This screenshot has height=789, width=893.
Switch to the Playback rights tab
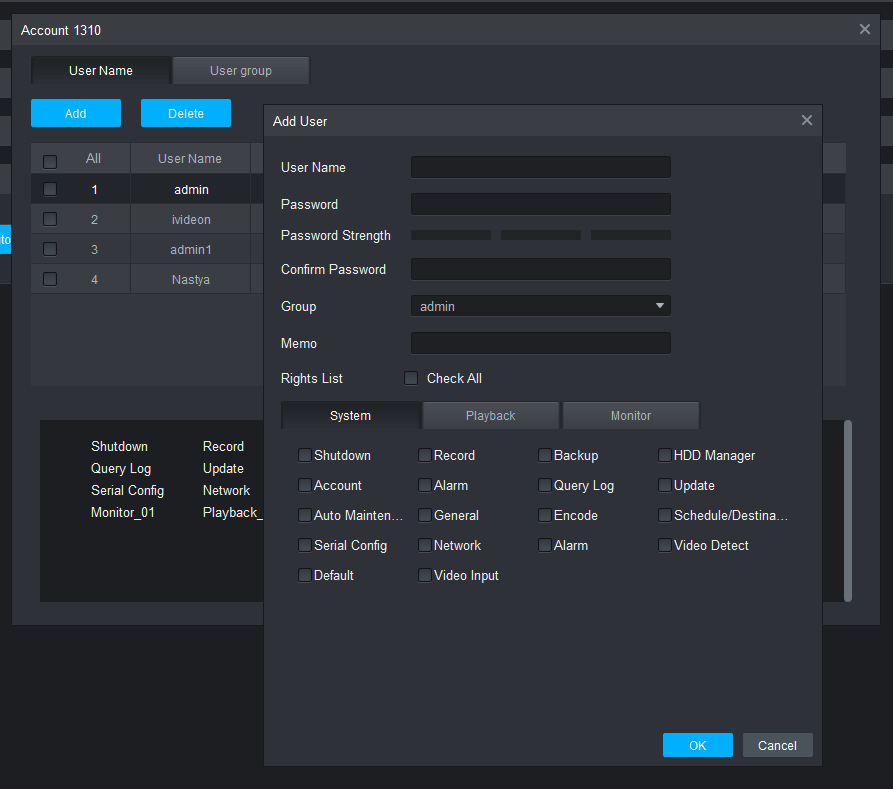(x=490, y=415)
